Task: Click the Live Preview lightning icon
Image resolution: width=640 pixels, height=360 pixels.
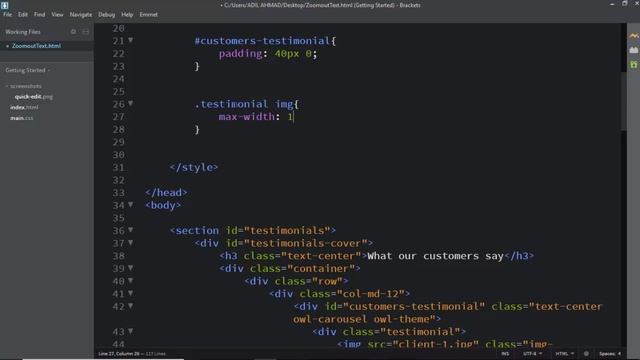Action: [633, 36]
